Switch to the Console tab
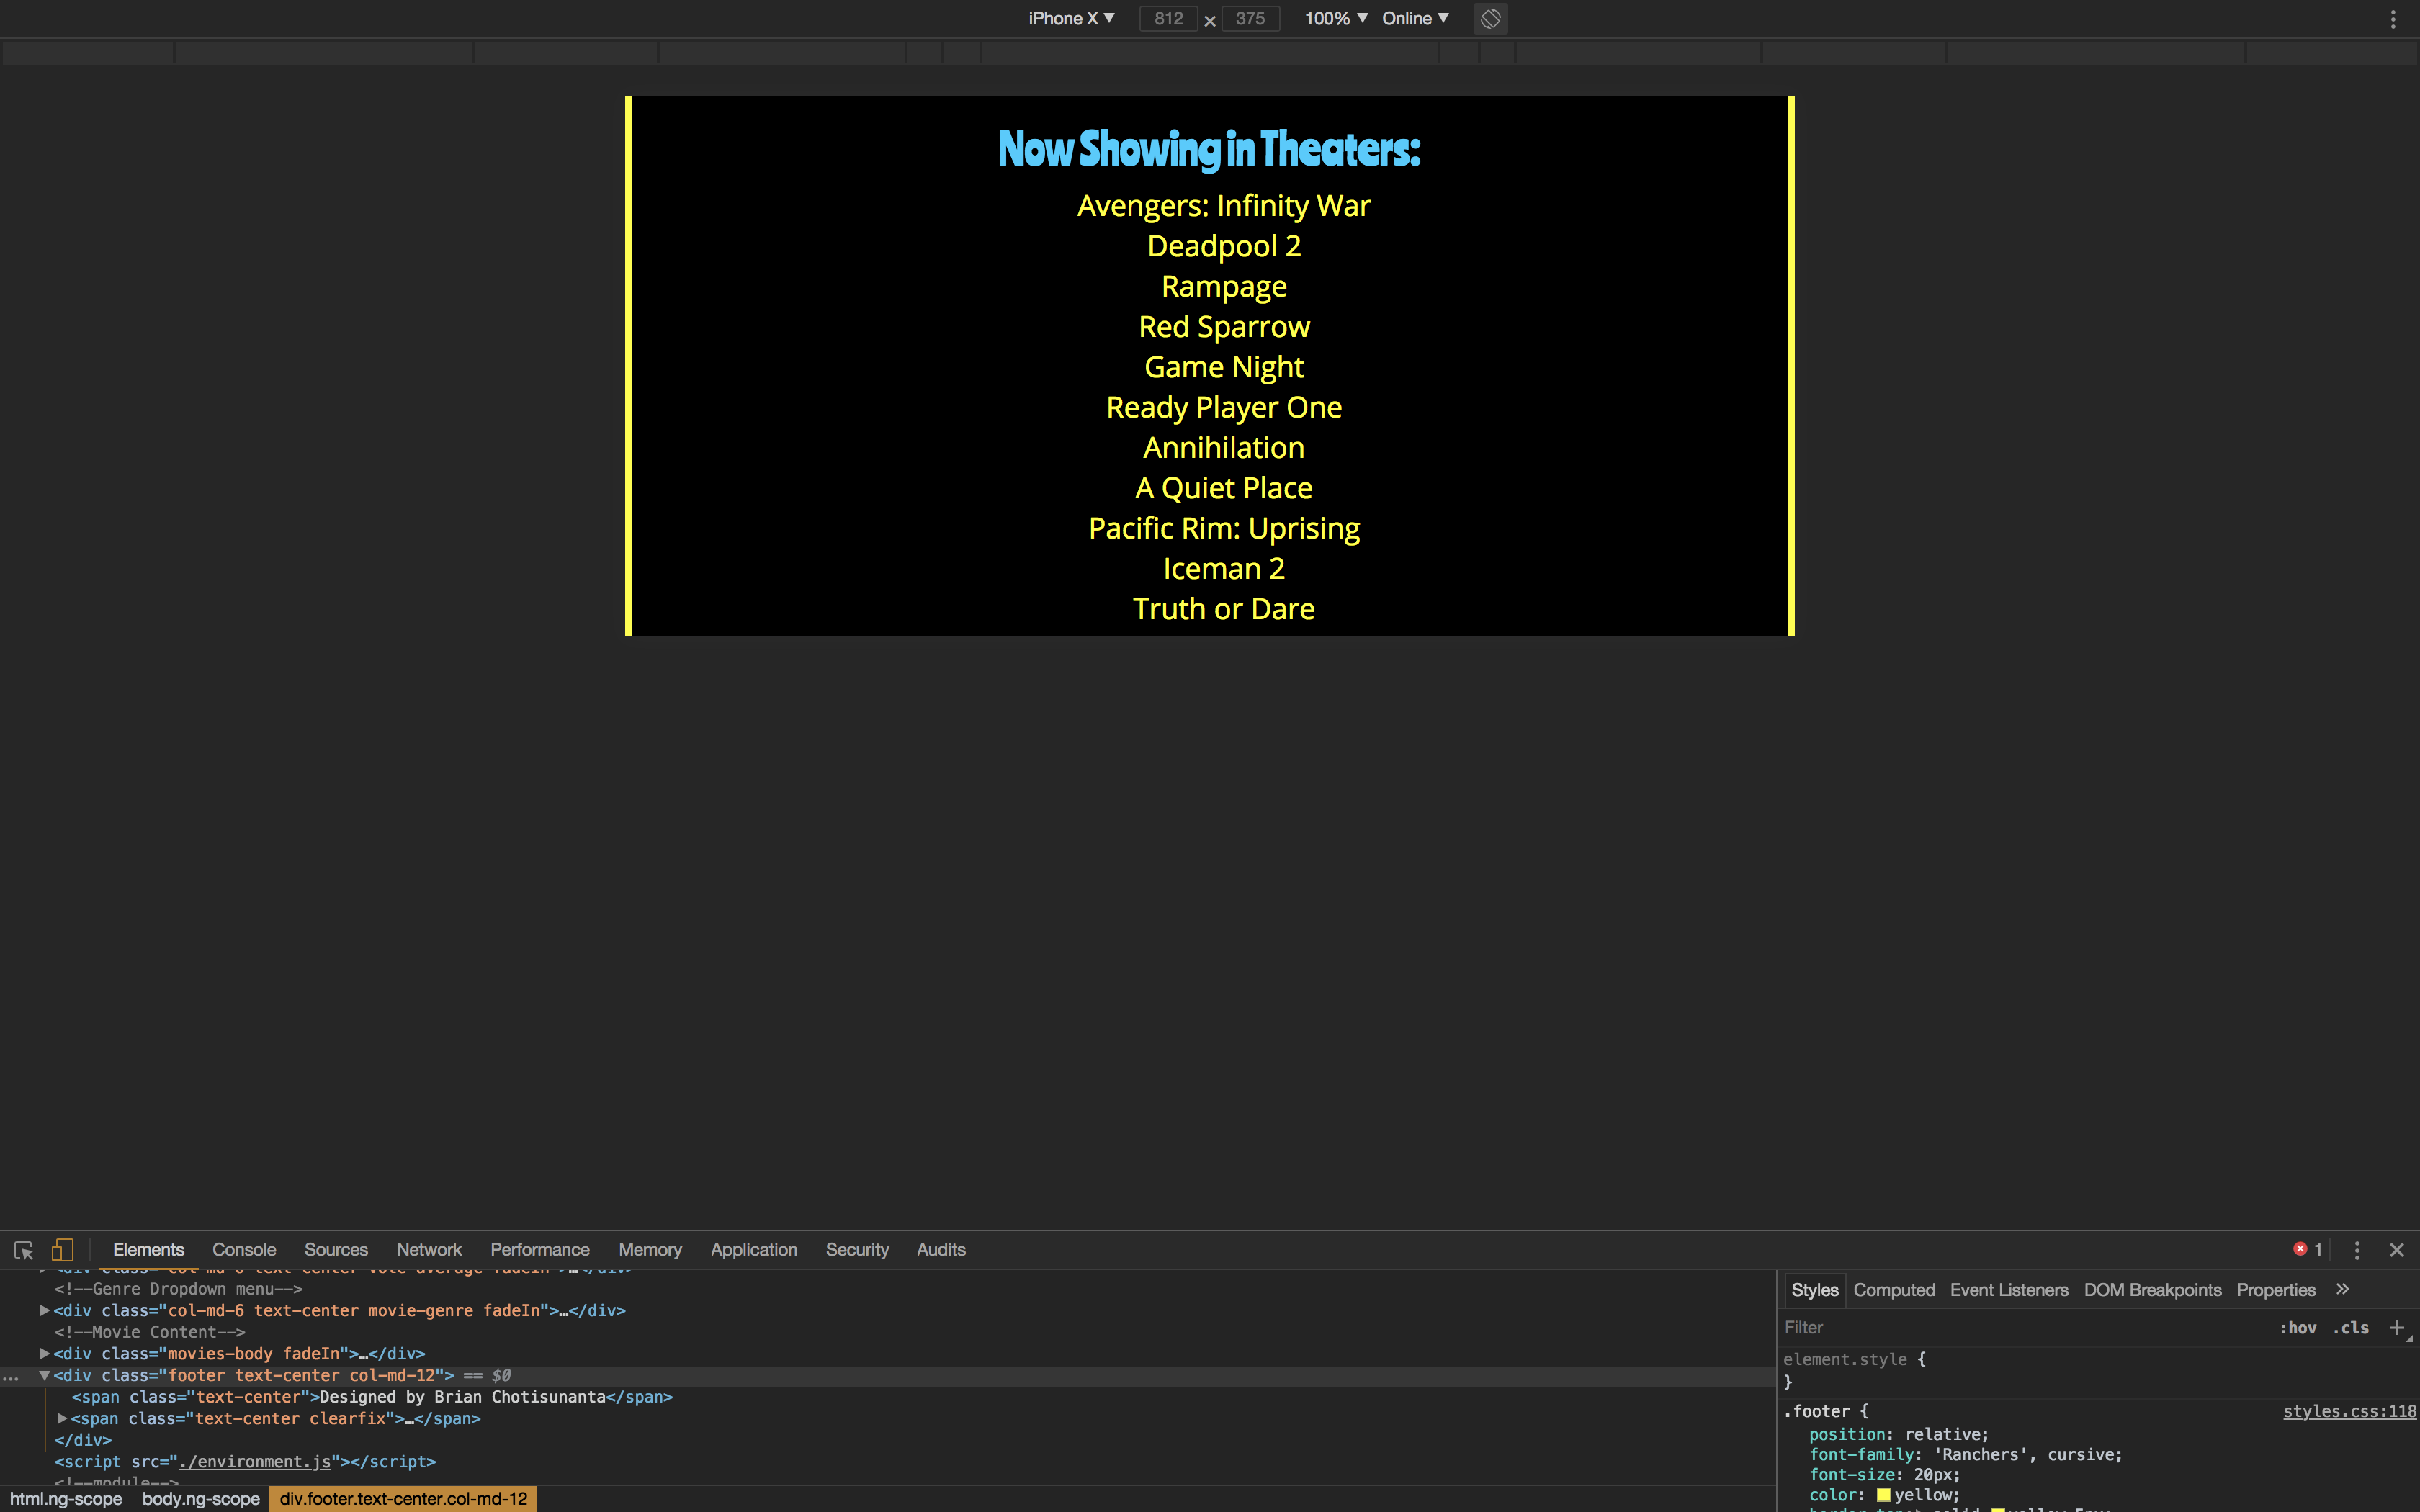Viewport: 2420px width, 1512px height. coord(244,1250)
